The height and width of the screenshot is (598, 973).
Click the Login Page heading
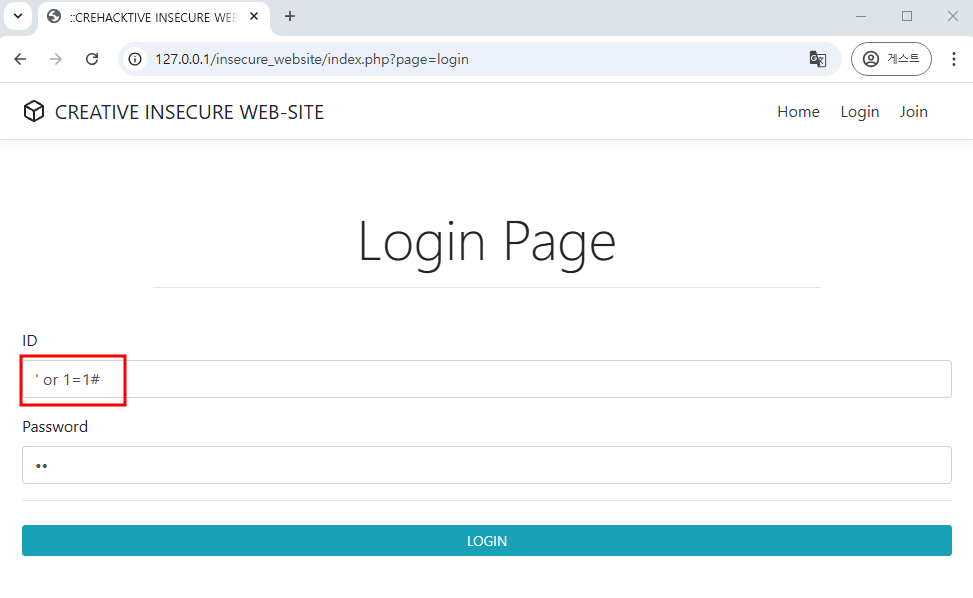[487, 243]
